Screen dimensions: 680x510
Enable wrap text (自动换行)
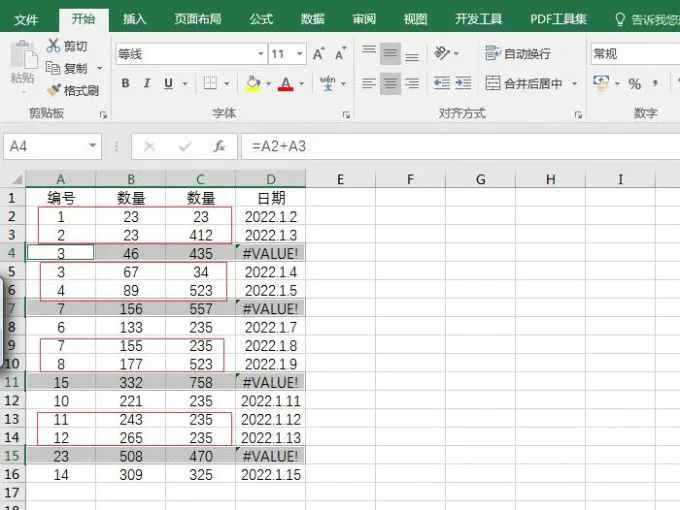[x=518, y=53]
